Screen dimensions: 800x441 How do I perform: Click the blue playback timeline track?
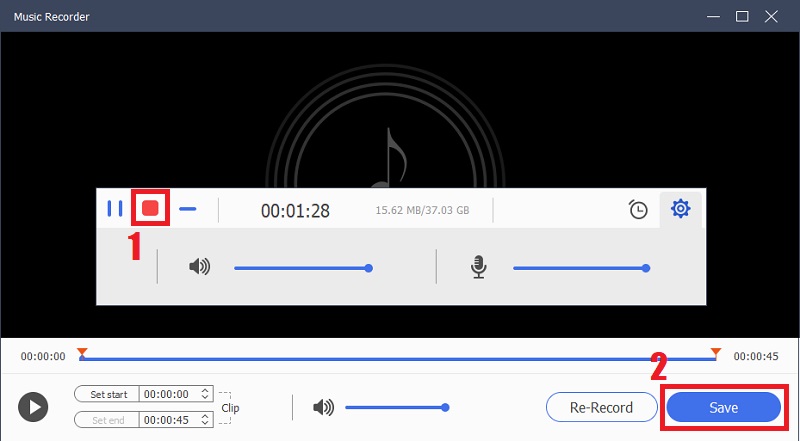tap(398, 359)
